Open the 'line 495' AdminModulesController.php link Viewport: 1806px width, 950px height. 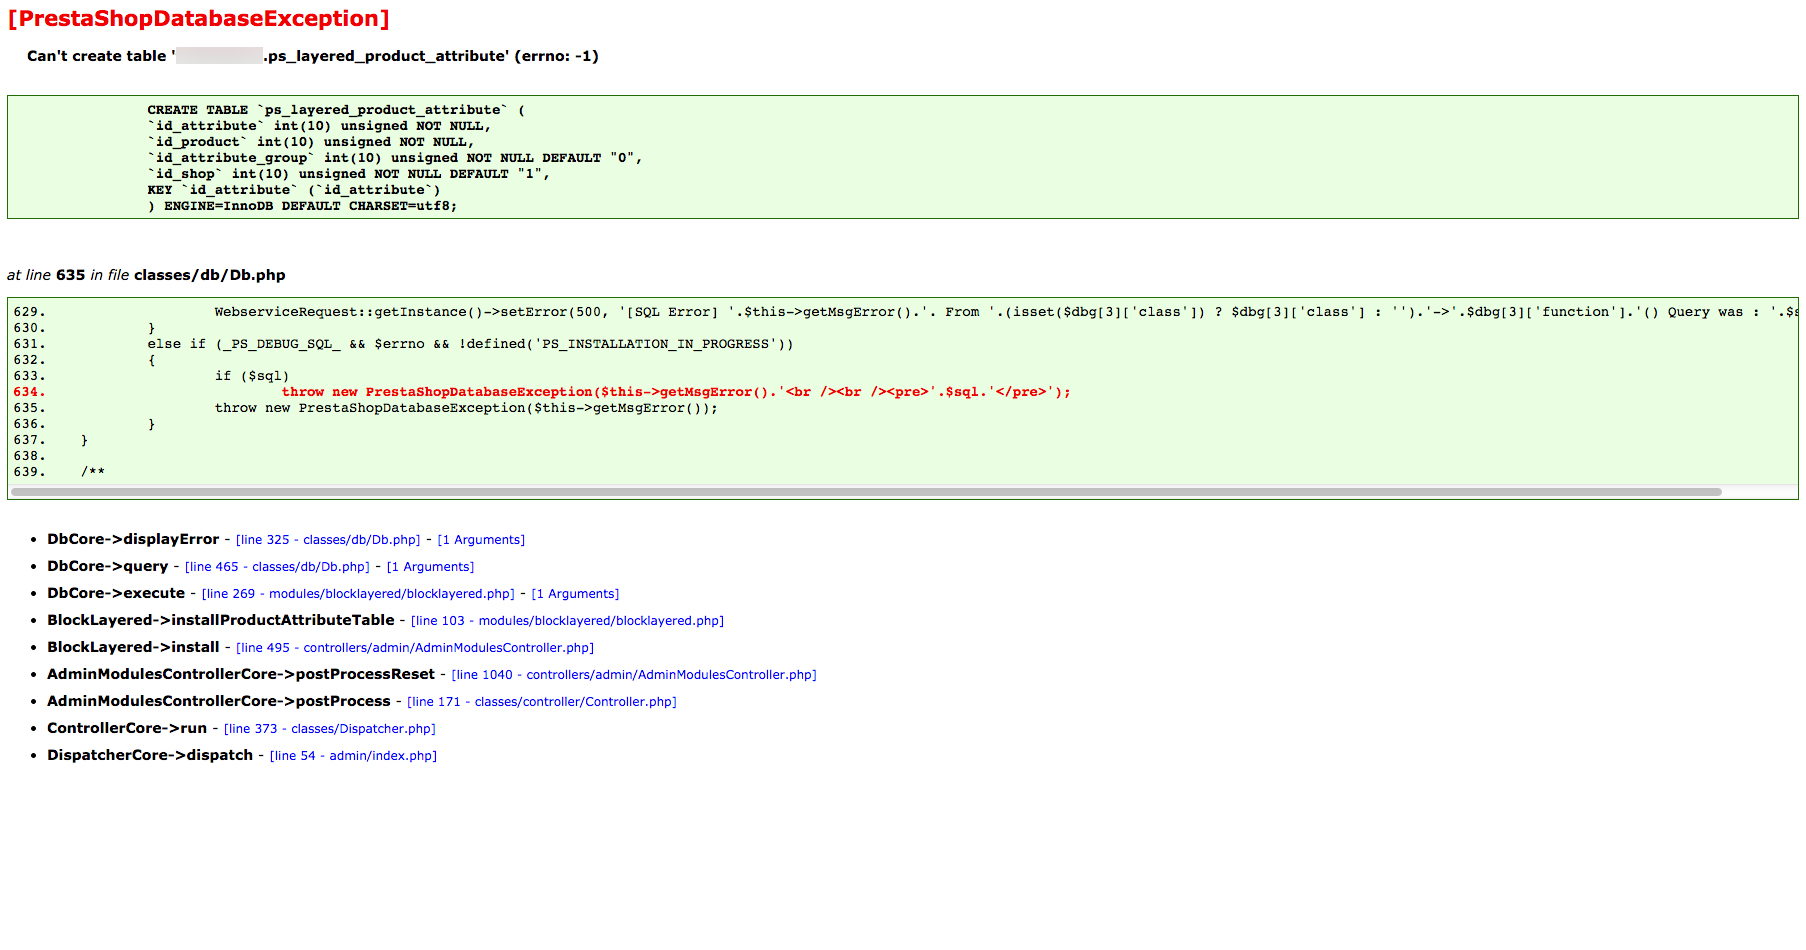pyautogui.click(x=415, y=648)
